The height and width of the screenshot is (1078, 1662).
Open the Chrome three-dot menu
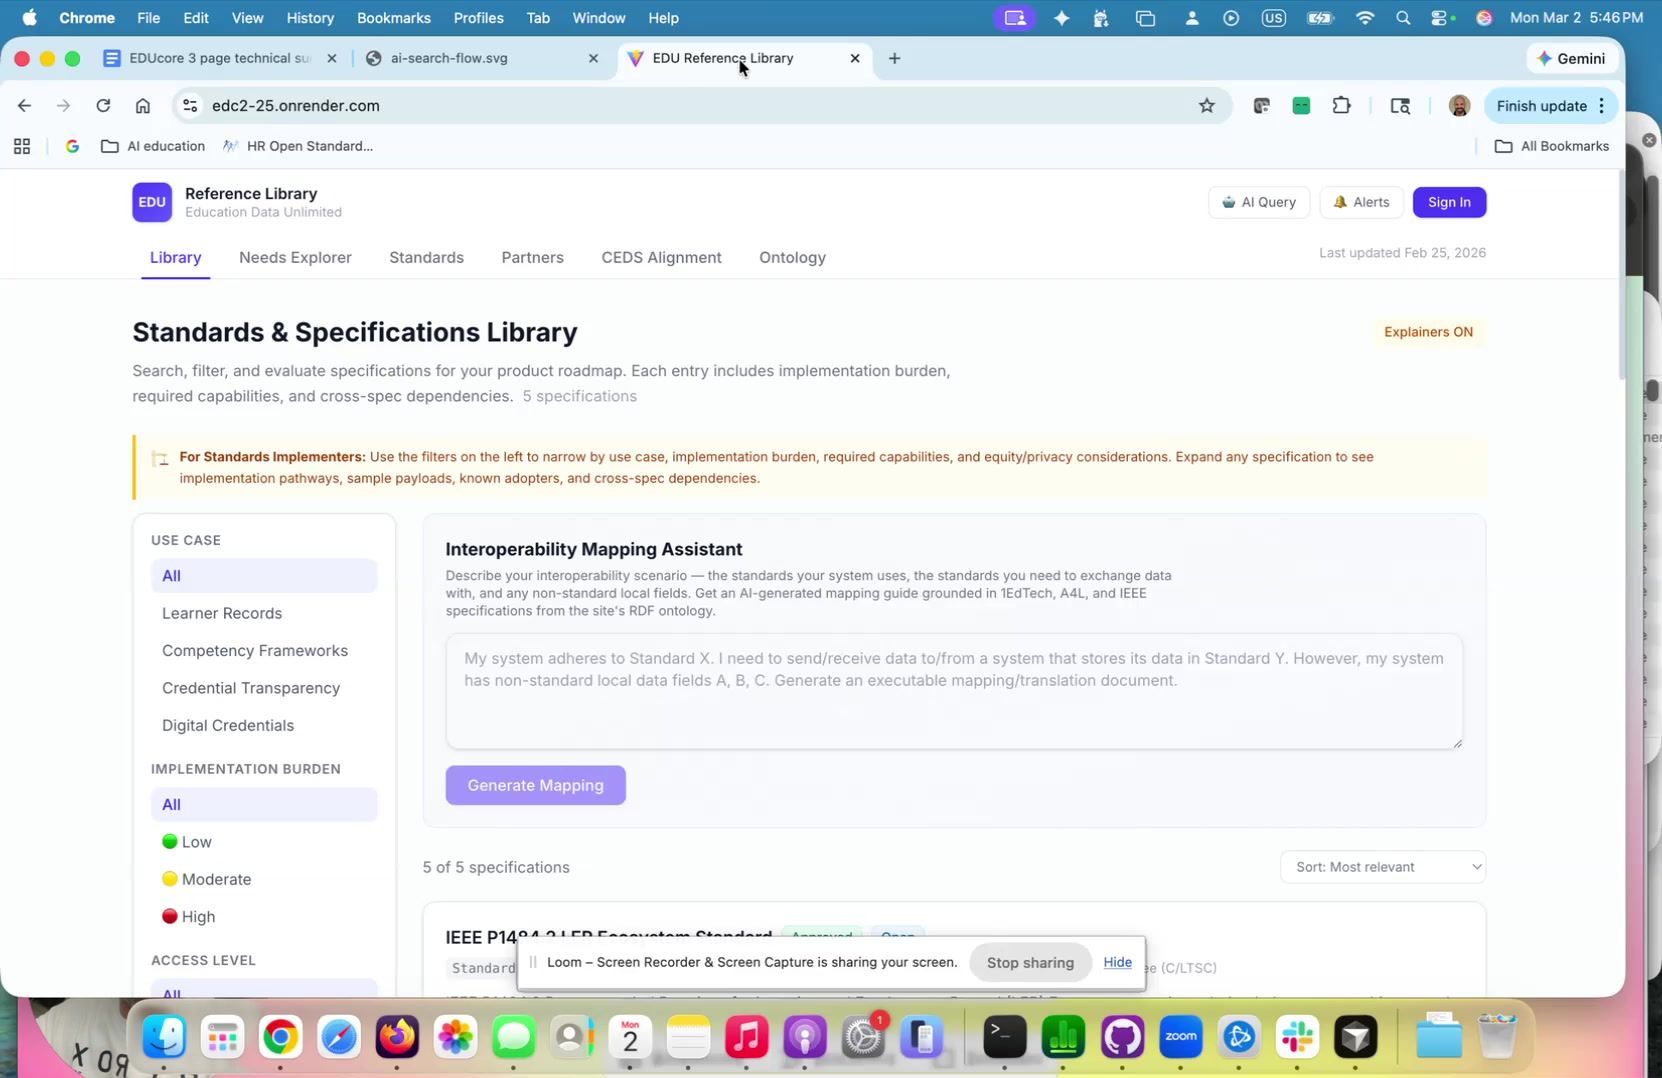coord(1602,106)
